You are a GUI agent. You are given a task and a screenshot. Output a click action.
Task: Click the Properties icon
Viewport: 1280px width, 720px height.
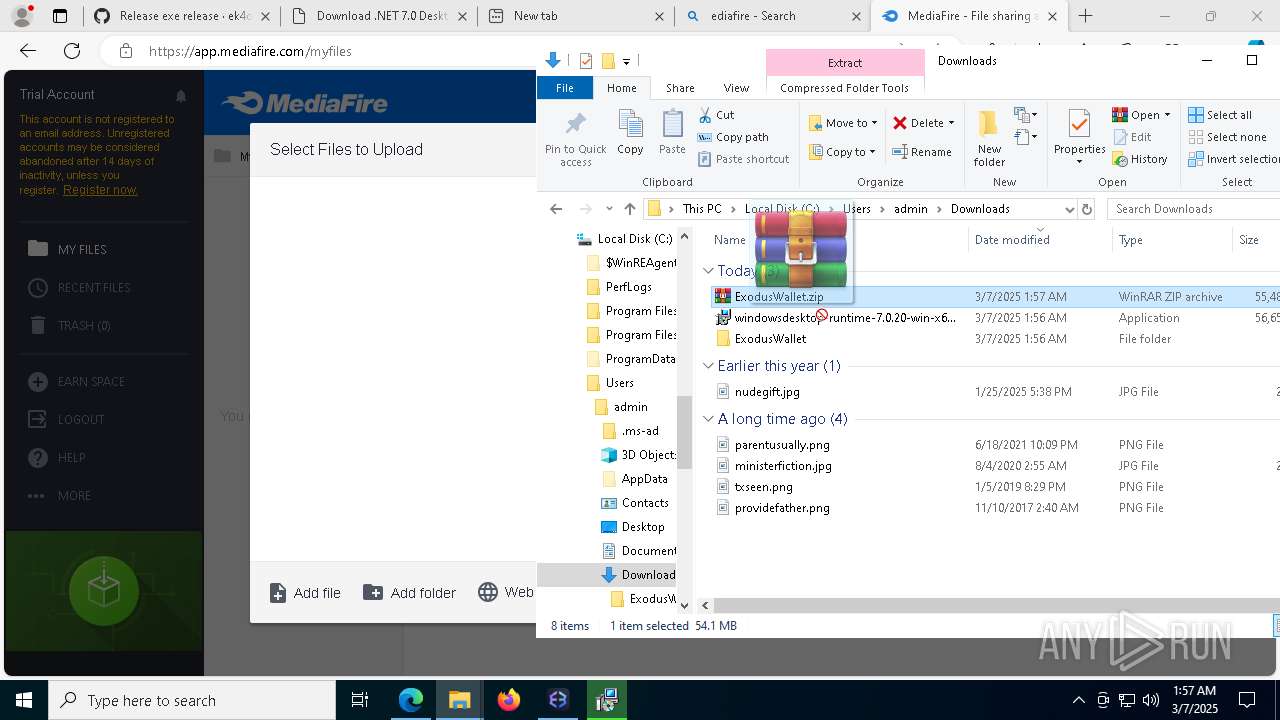(x=1079, y=124)
